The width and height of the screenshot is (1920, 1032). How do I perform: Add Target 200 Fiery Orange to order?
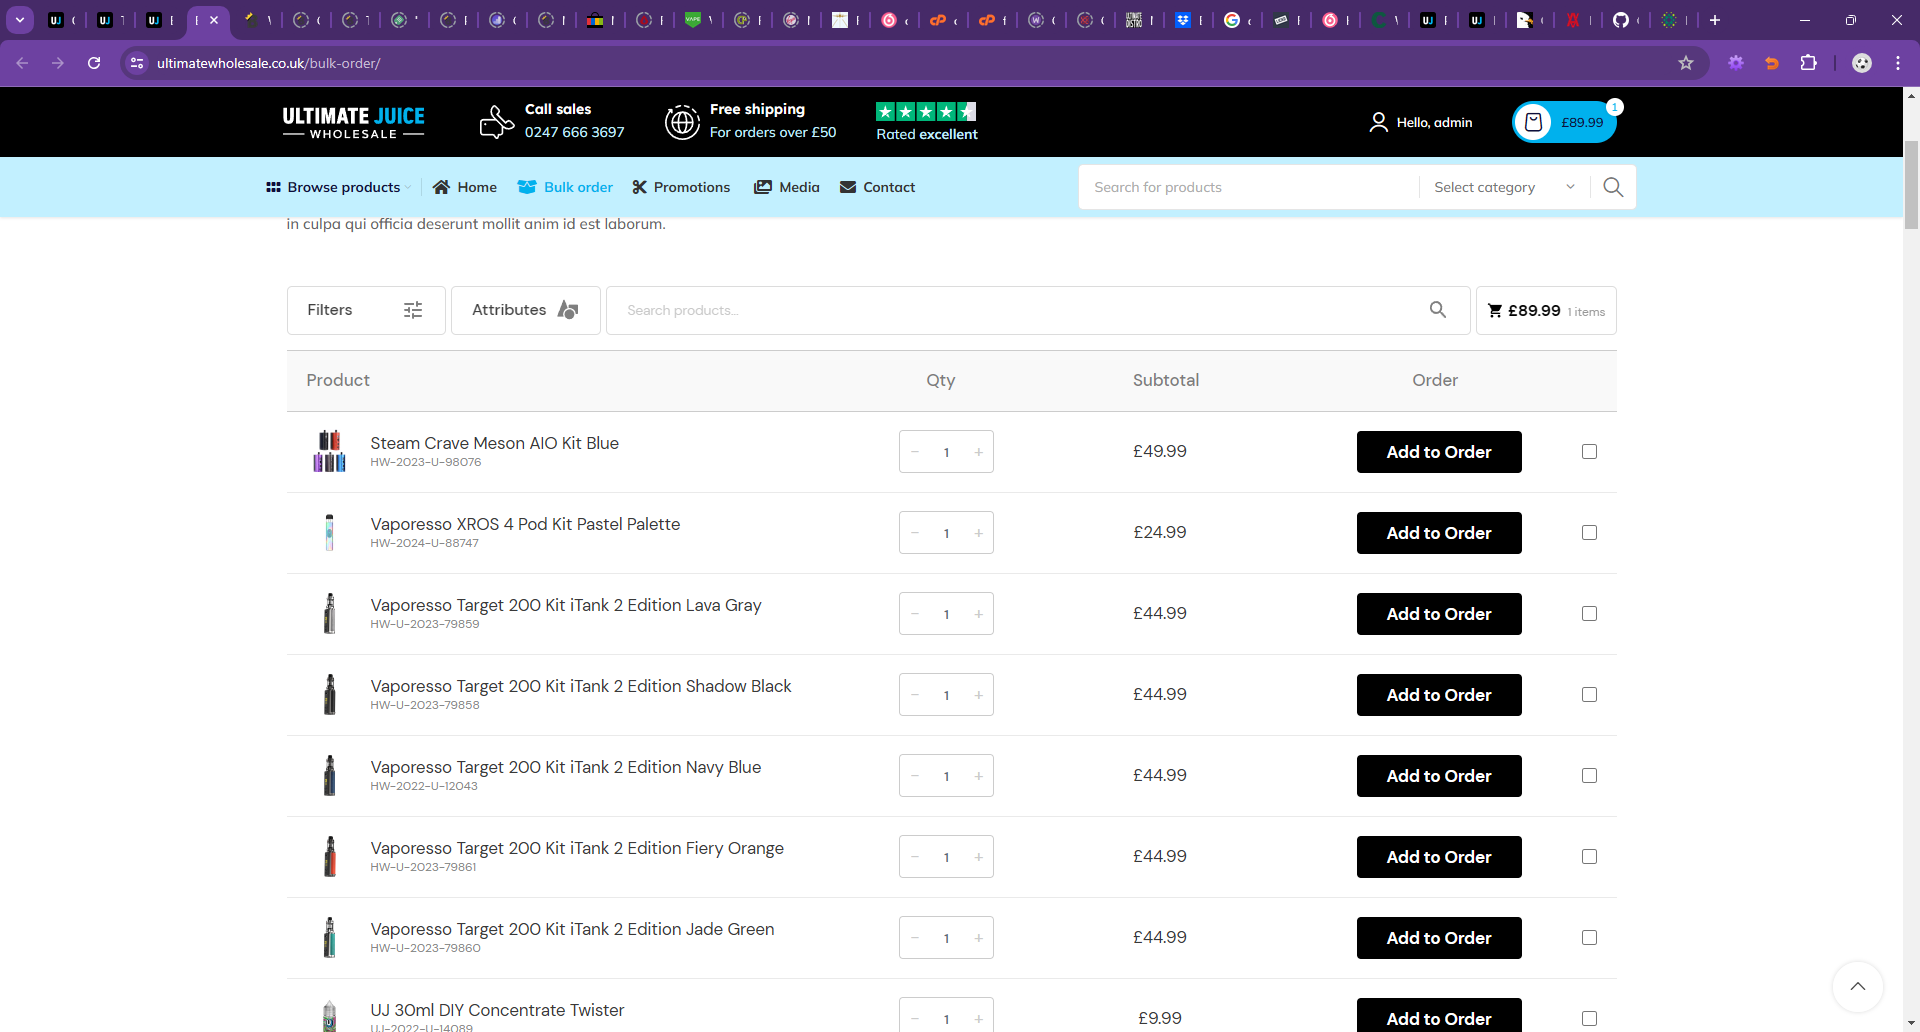(x=1439, y=857)
